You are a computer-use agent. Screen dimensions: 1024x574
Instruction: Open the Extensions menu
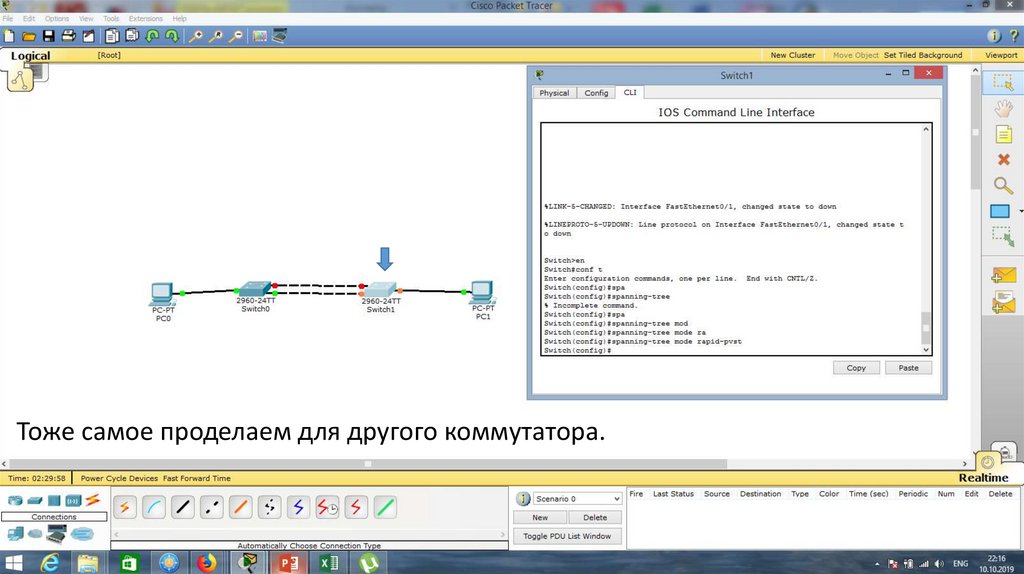(146, 19)
